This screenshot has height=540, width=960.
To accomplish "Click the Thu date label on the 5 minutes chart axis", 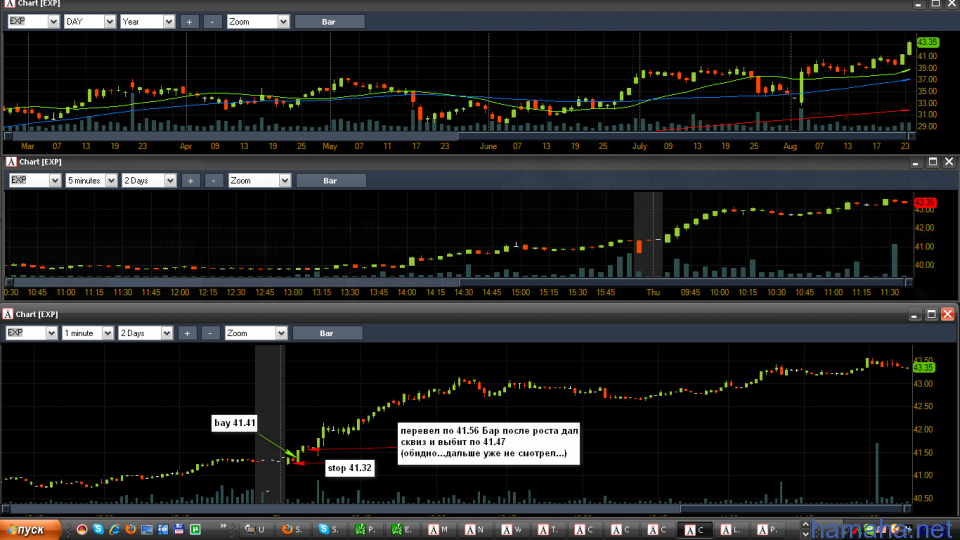I will tap(653, 293).
